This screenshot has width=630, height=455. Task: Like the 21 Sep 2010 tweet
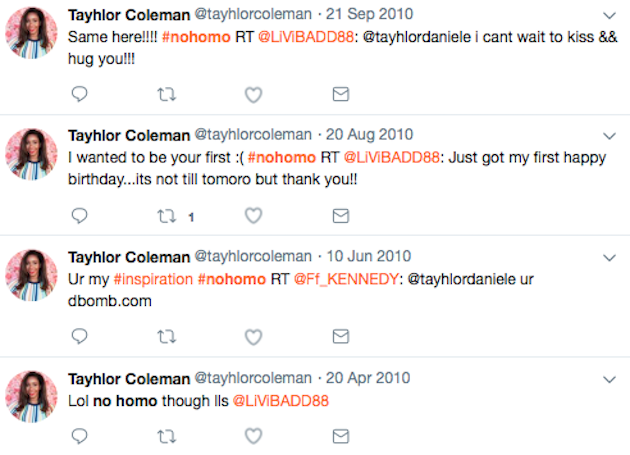tap(254, 95)
